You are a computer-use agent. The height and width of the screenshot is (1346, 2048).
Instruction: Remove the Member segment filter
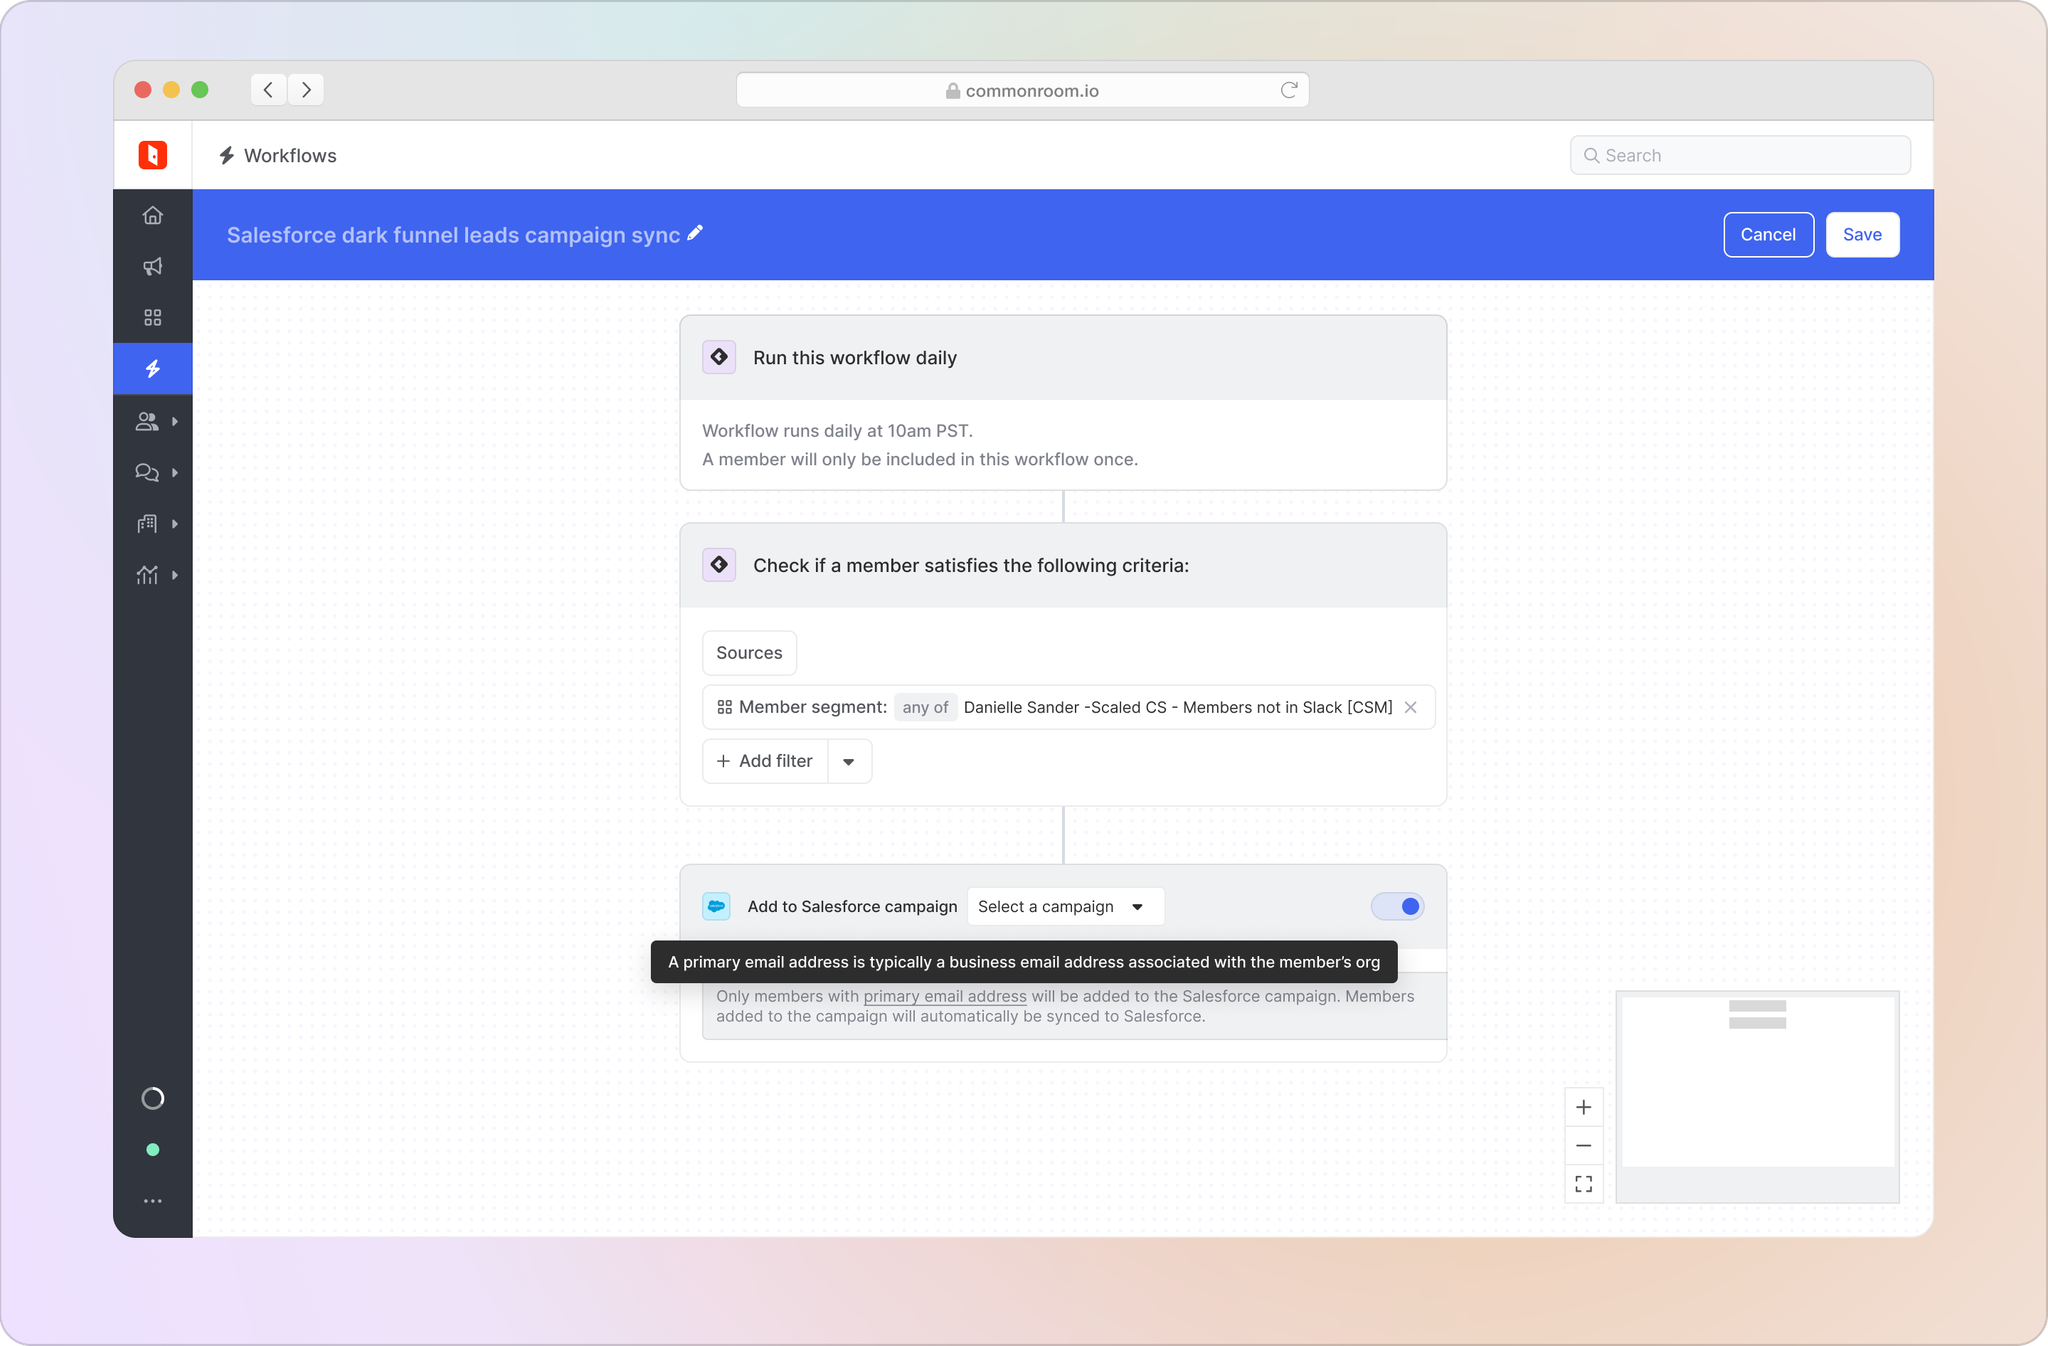1410,707
